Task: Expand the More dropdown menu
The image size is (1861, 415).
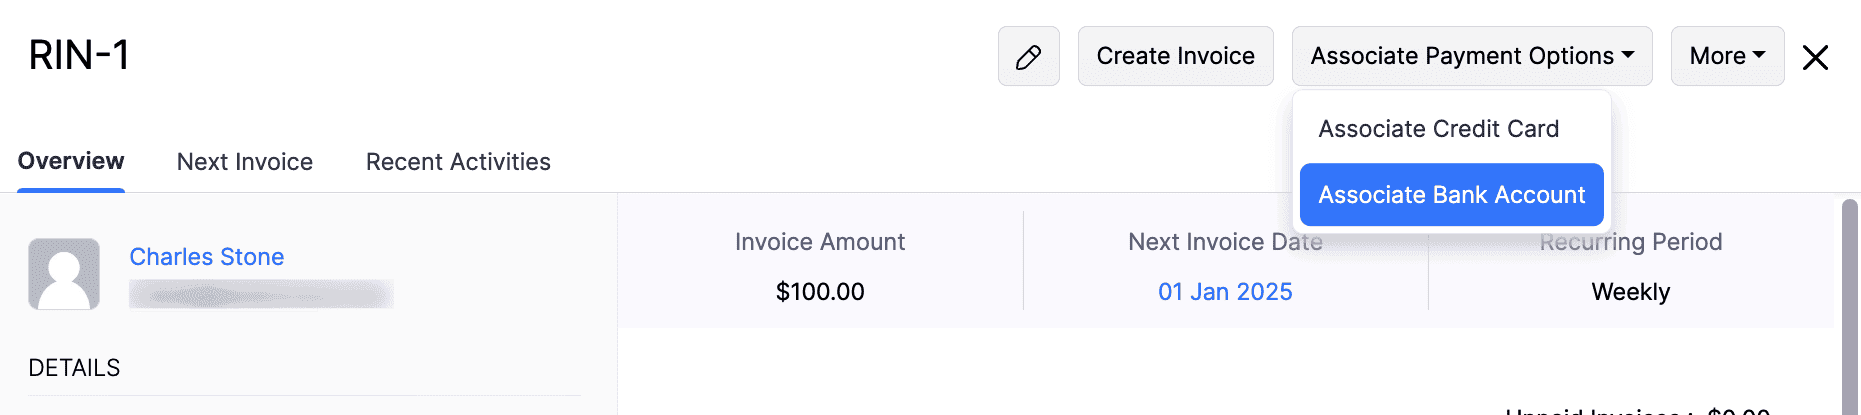Action: point(1727,57)
